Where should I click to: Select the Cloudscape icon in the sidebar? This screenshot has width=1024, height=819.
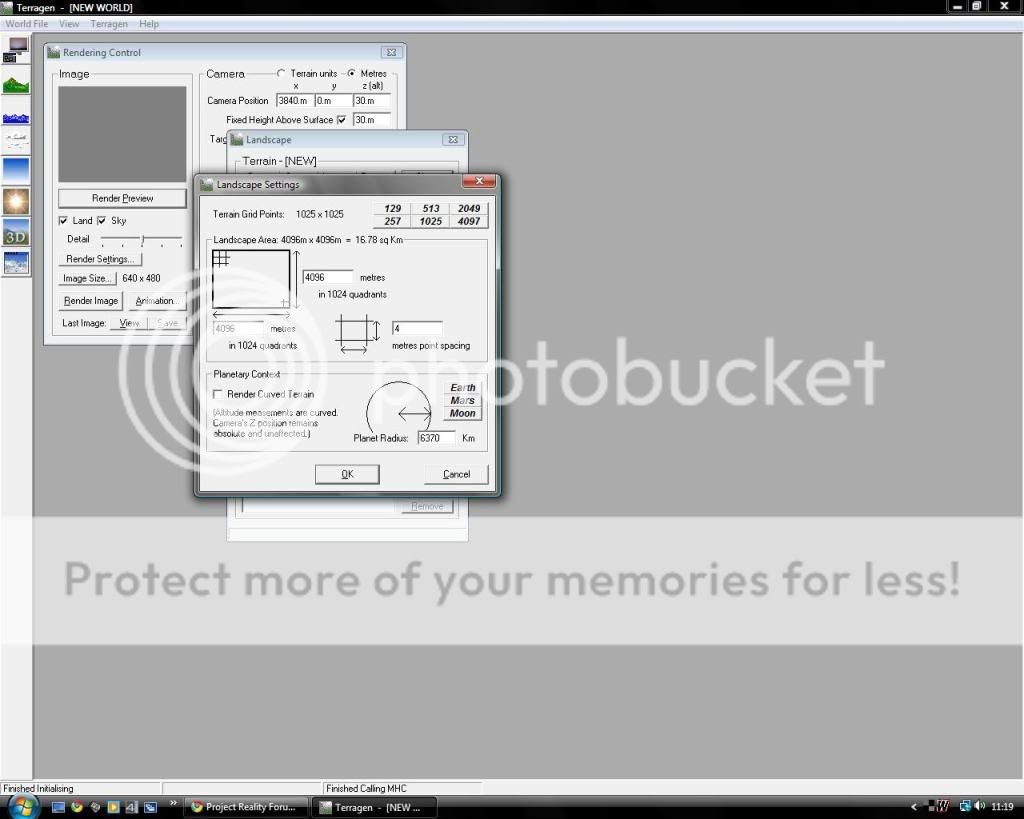[16, 141]
